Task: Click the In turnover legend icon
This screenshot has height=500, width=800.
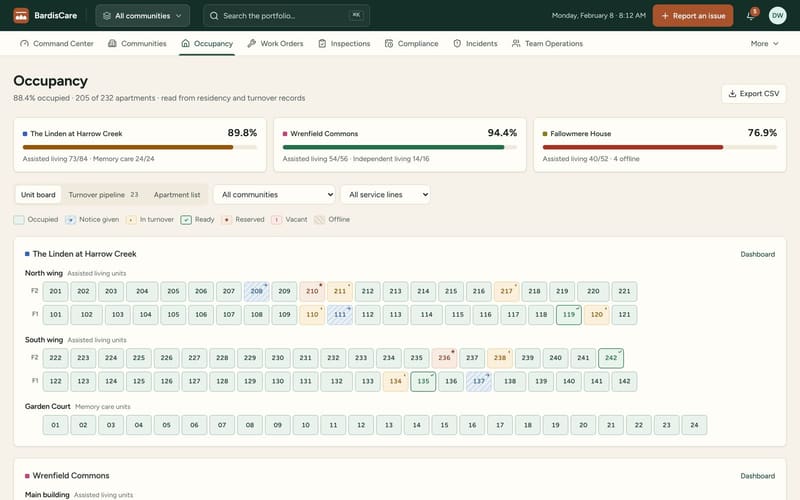Action: 131,219
